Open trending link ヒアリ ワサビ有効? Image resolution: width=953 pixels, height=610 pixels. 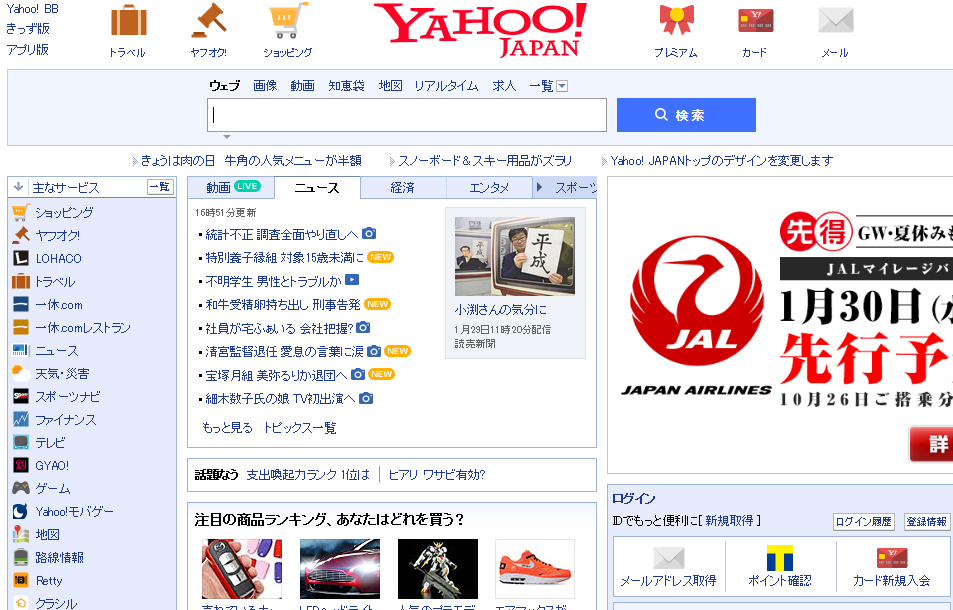tap(437, 475)
